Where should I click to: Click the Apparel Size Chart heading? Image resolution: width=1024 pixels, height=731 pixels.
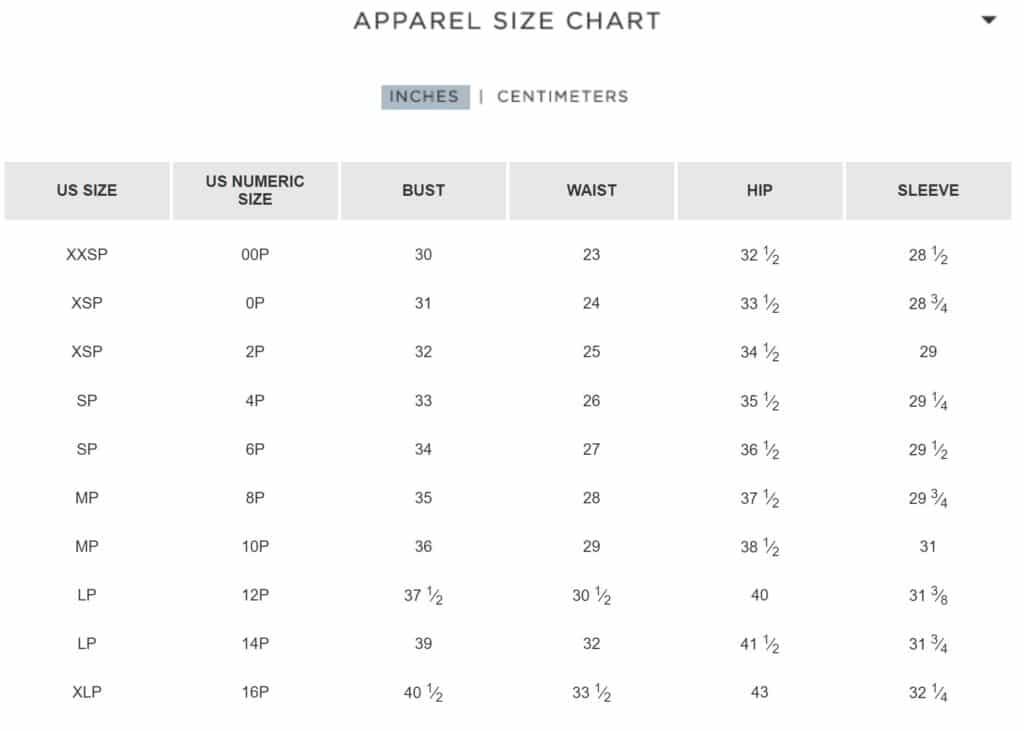(x=507, y=21)
